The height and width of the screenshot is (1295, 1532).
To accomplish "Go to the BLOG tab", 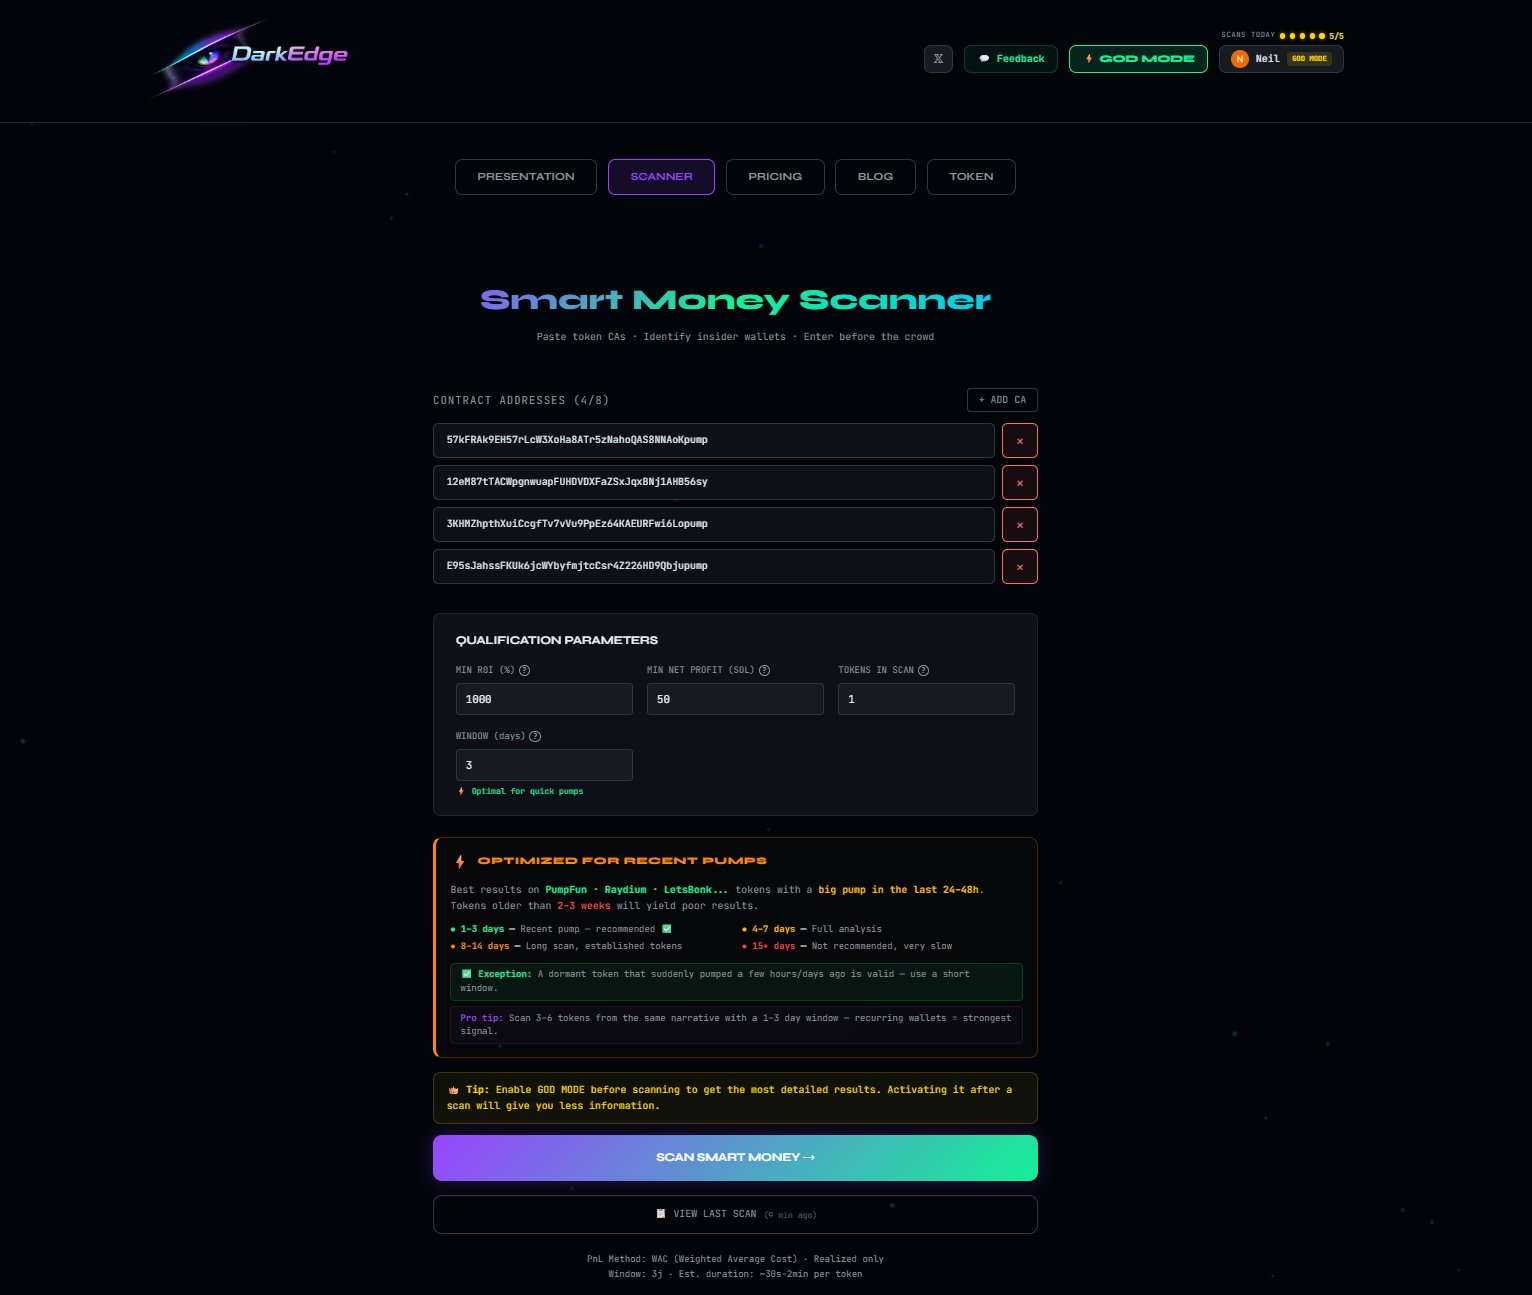I will click(875, 177).
